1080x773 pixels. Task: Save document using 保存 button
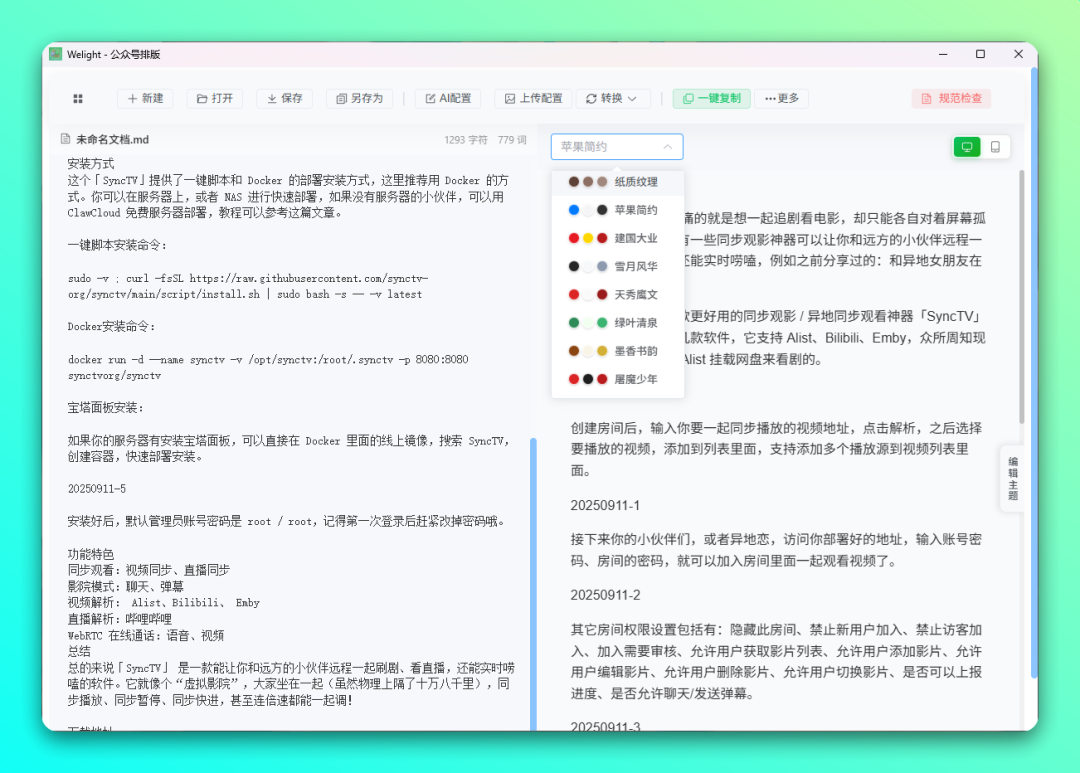[x=284, y=99]
